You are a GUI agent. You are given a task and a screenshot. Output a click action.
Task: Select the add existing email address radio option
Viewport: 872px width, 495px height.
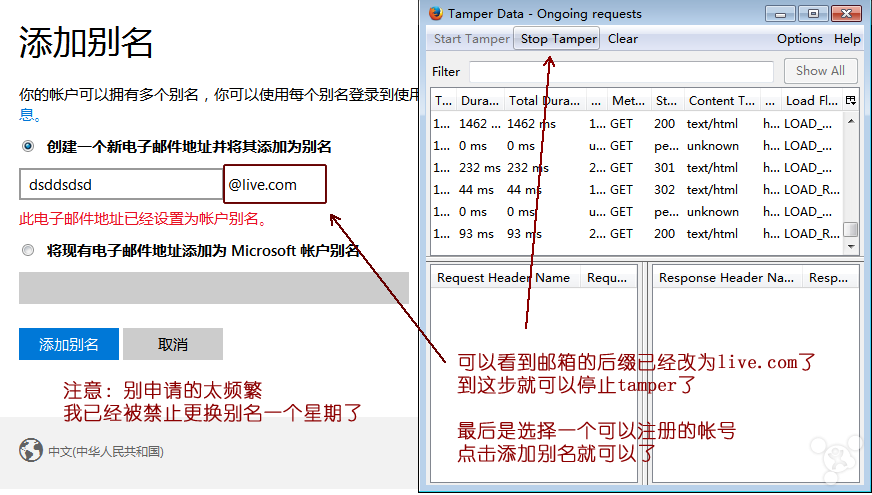28,250
